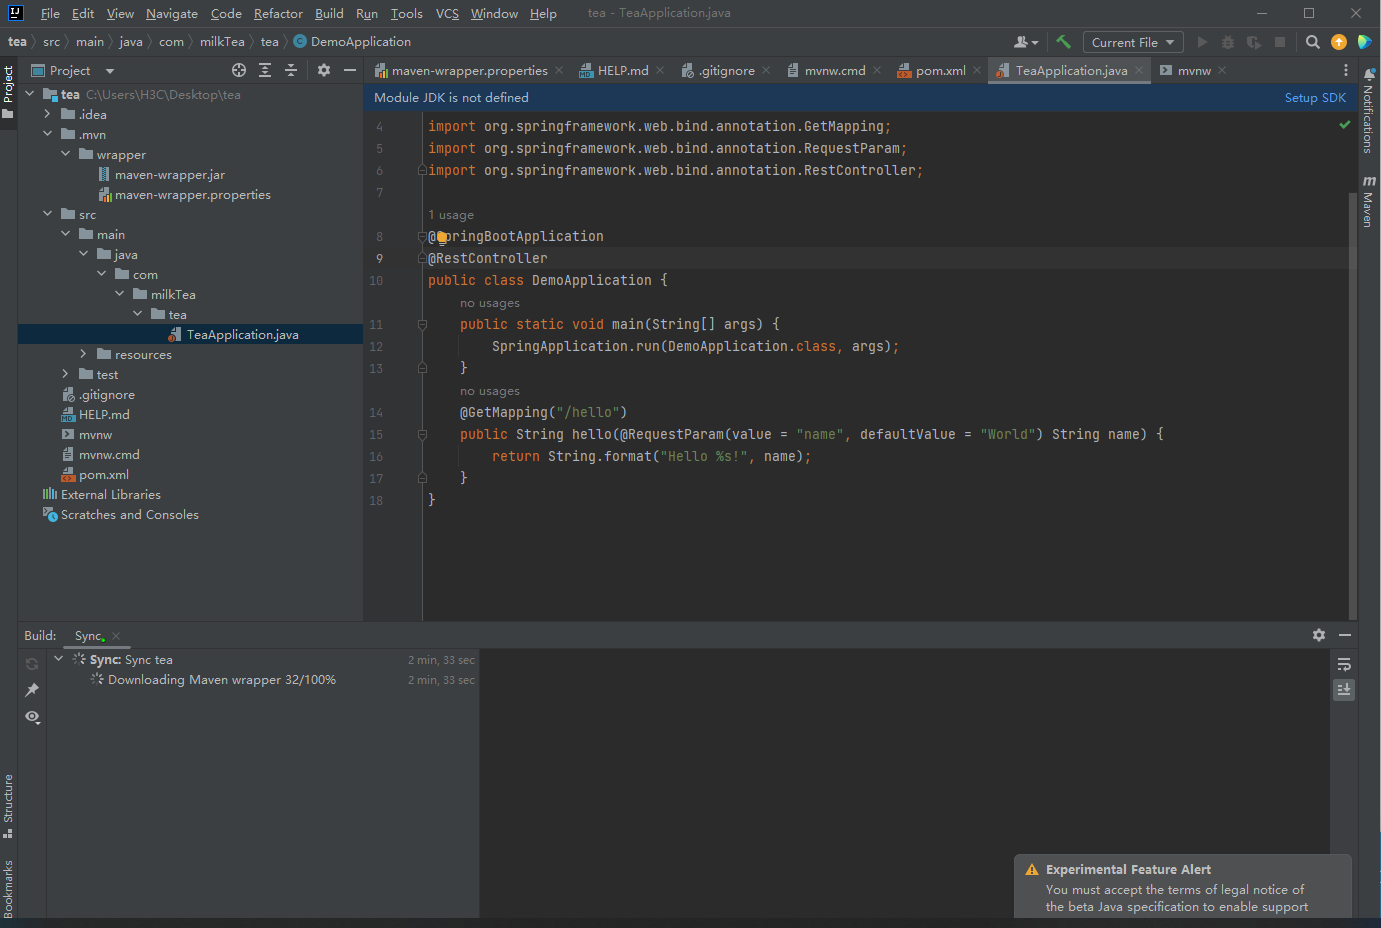Open Search Everywhere magnifier icon
Image resolution: width=1381 pixels, height=928 pixels.
(x=1313, y=42)
